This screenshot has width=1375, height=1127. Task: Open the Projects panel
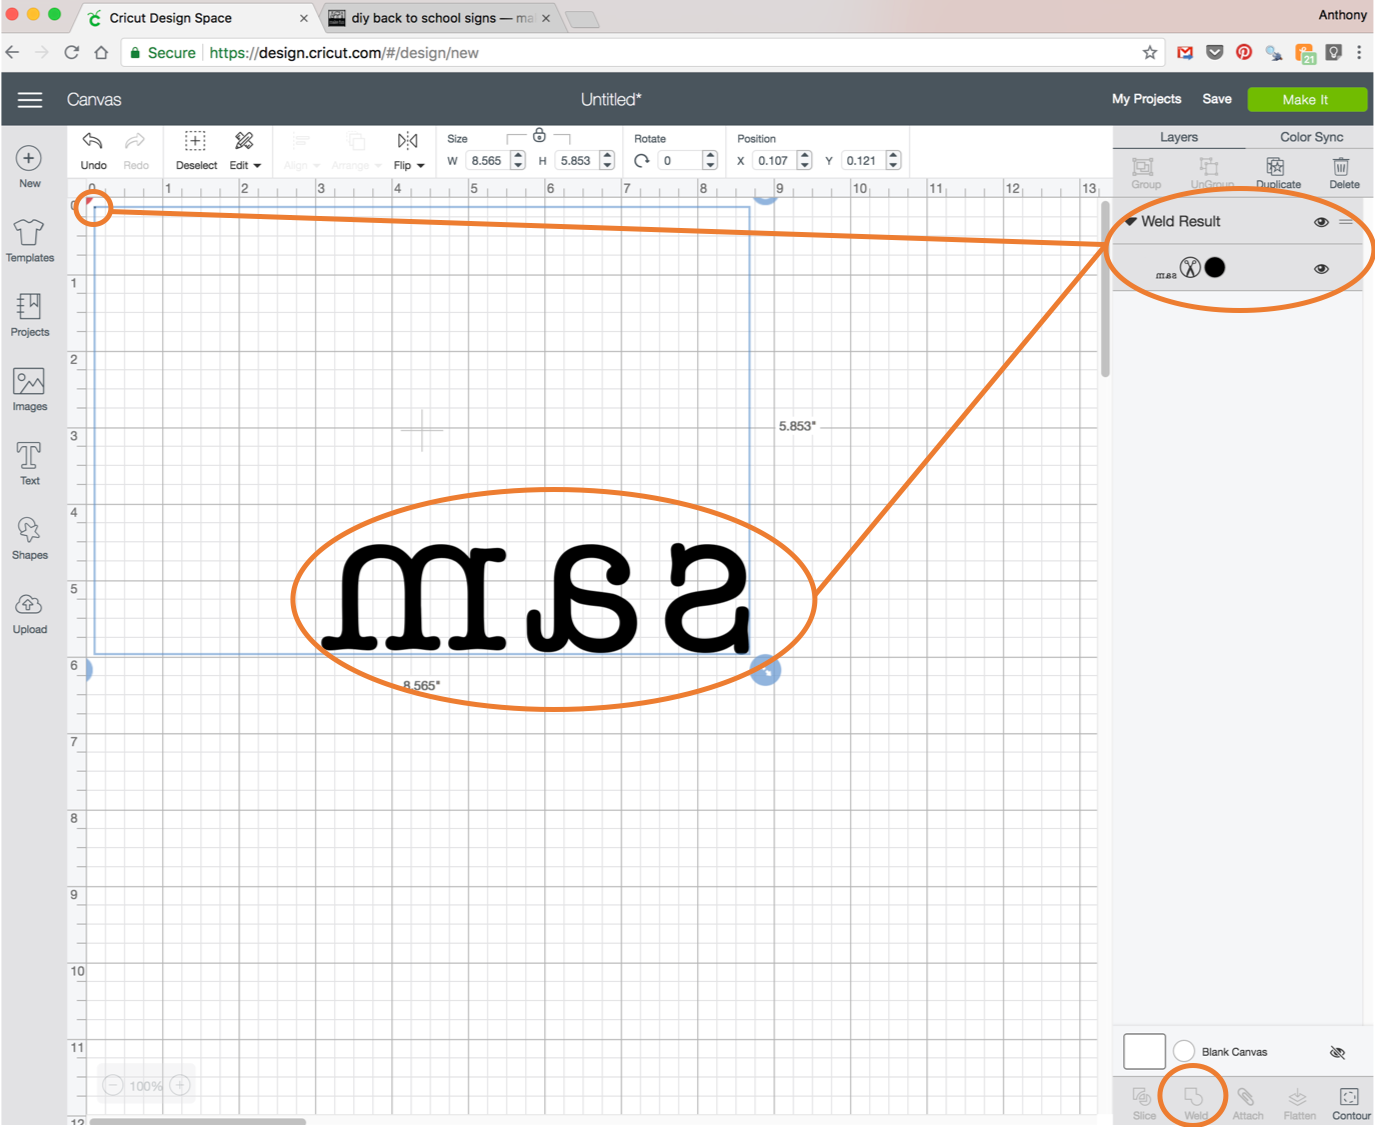click(x=29, y=315)
